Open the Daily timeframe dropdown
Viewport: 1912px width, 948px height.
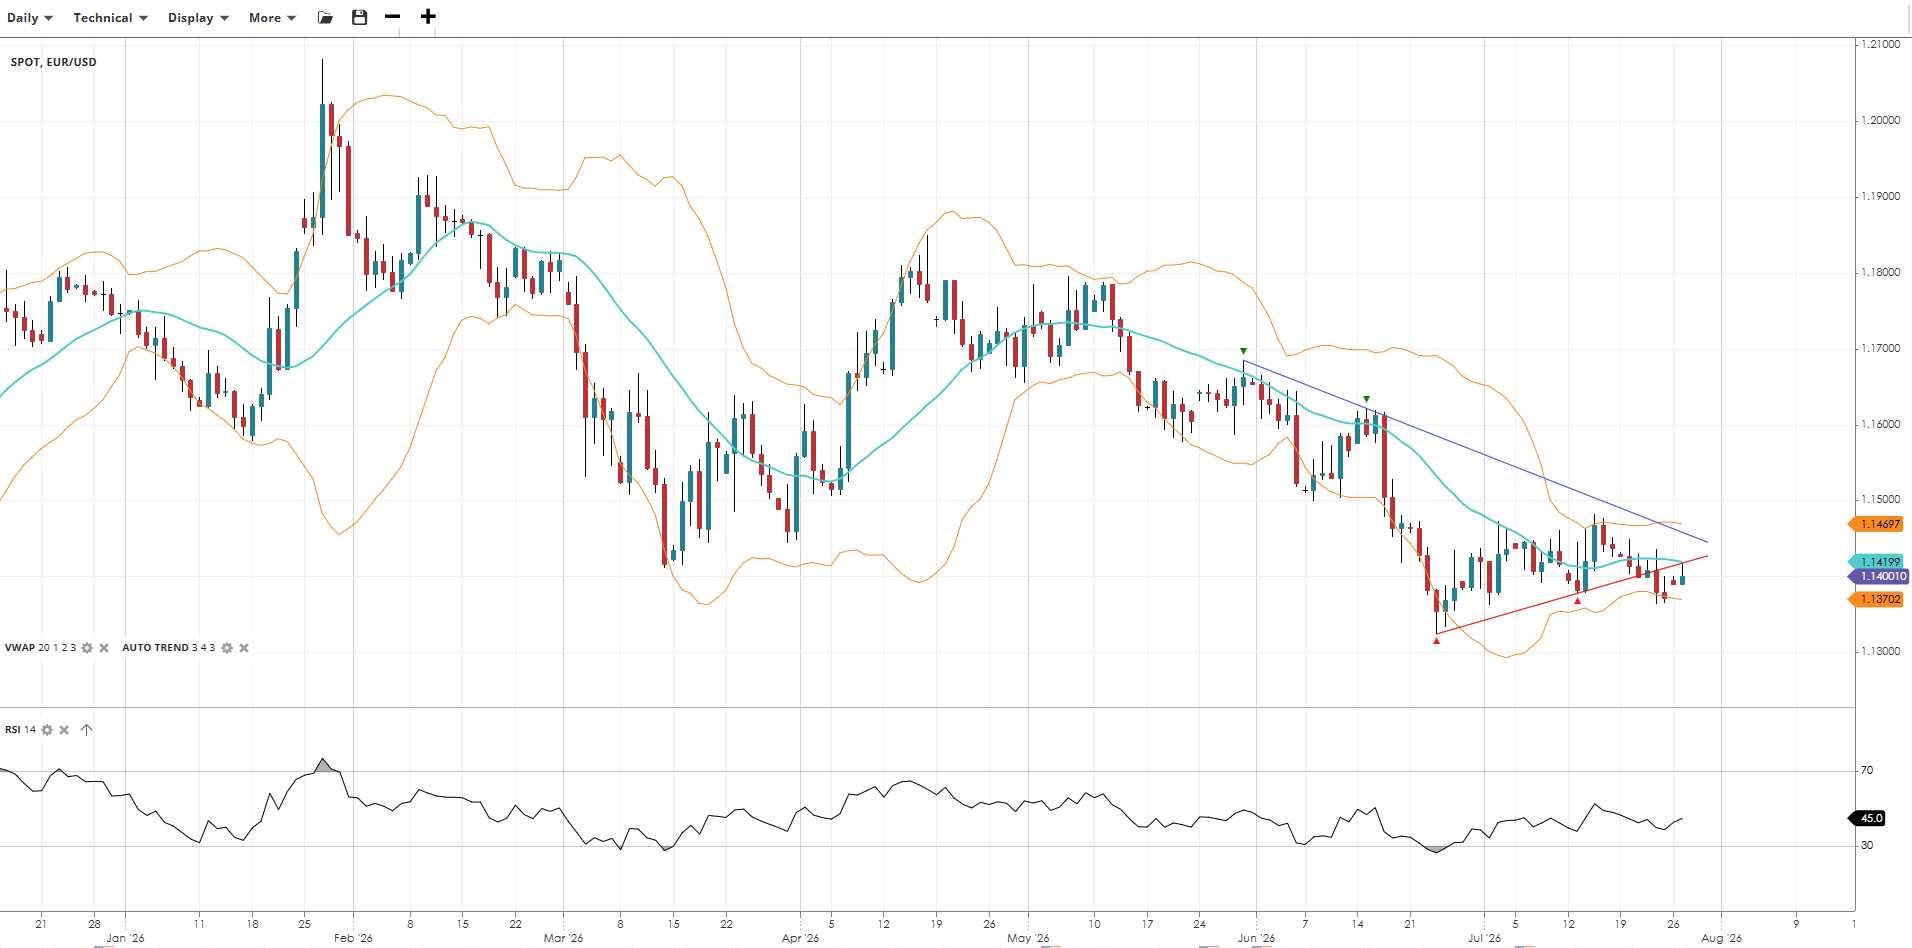(x=30, y=18)
